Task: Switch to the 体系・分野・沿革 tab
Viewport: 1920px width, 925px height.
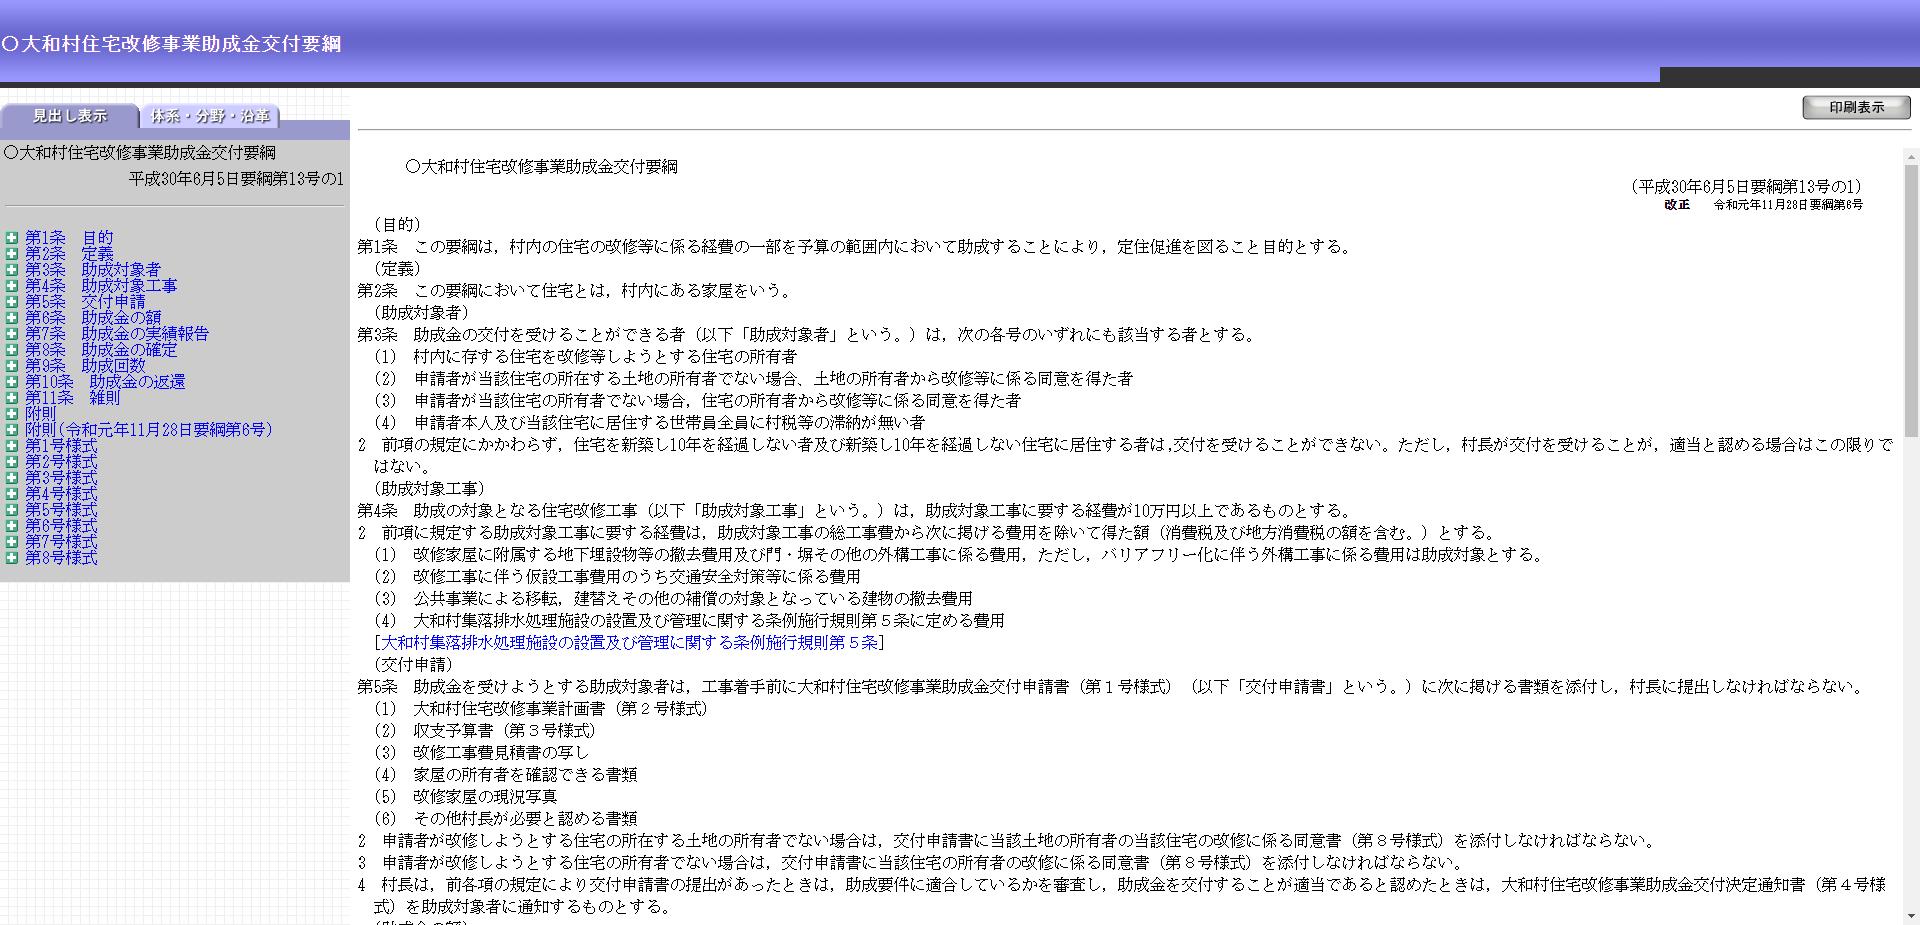Action: pos(211,116)
